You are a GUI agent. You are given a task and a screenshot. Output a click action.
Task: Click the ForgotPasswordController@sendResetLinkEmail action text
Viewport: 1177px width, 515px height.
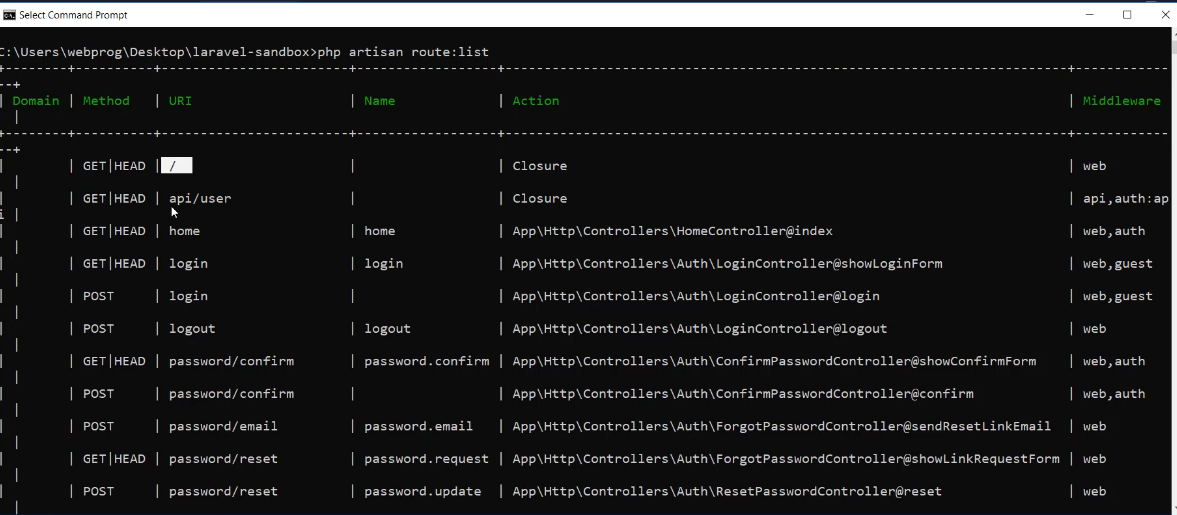click(781, 426)
